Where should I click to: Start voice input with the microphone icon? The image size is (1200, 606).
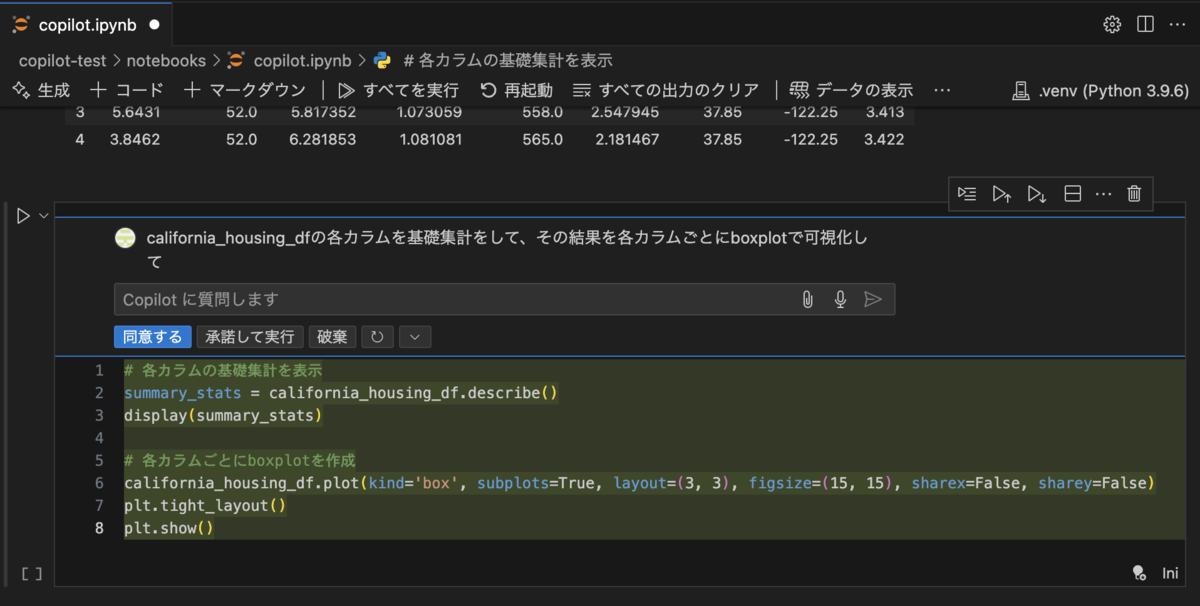click(x=841, y=299)
